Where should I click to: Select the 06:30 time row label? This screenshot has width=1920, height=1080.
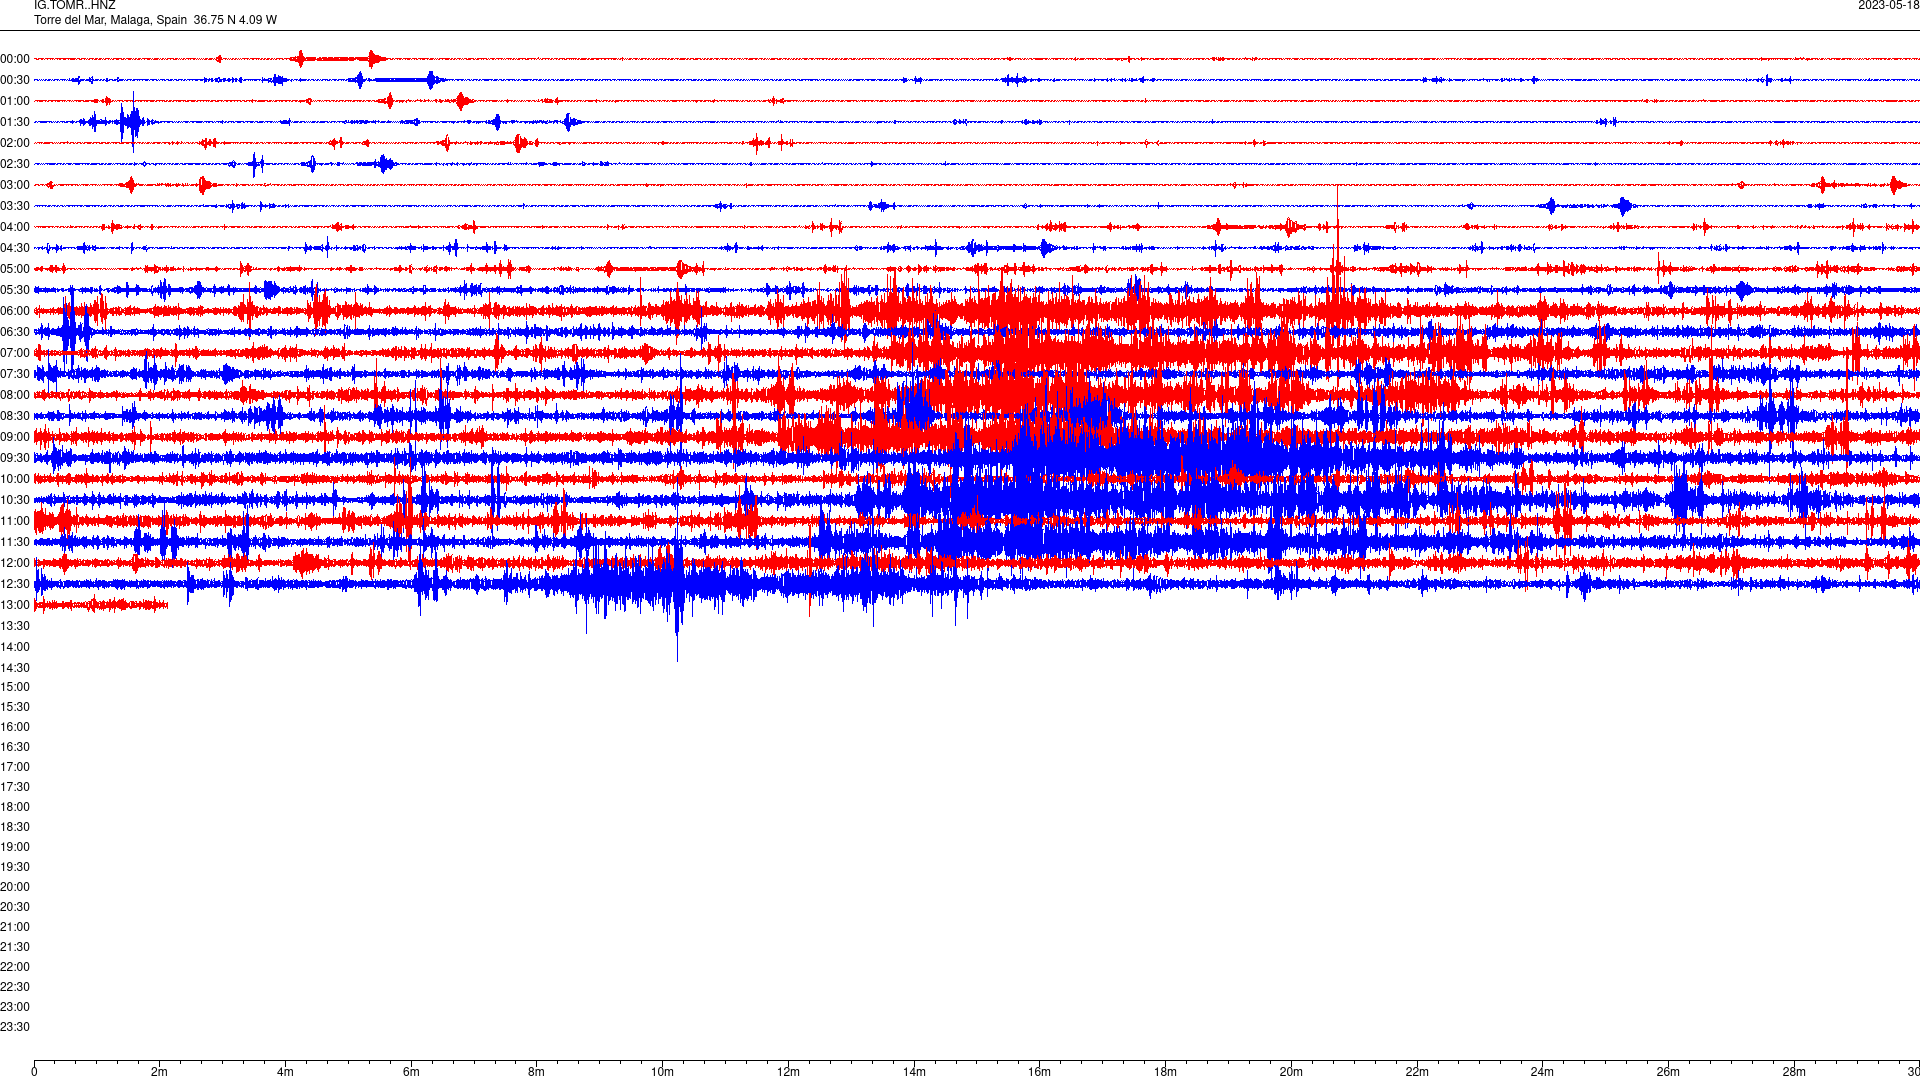[15, 332]
